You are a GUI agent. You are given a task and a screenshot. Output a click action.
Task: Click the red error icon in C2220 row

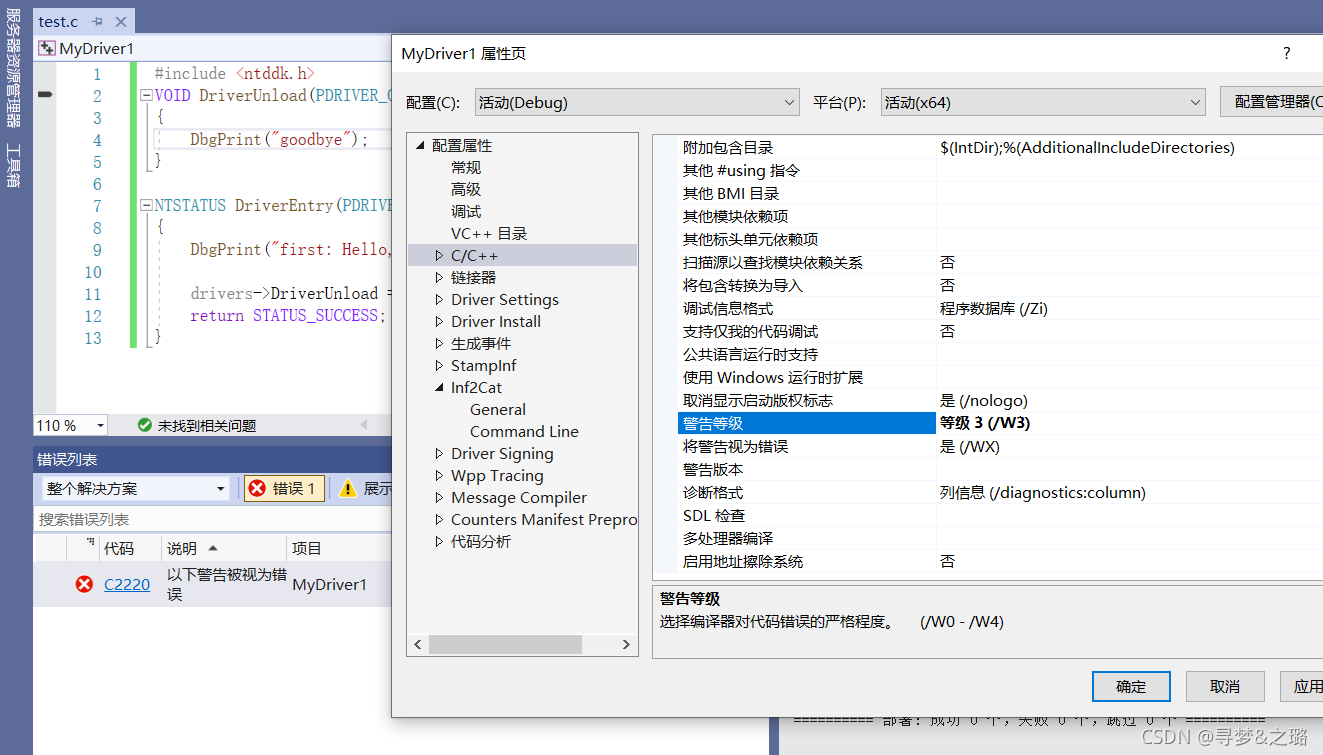pos(84,584)
